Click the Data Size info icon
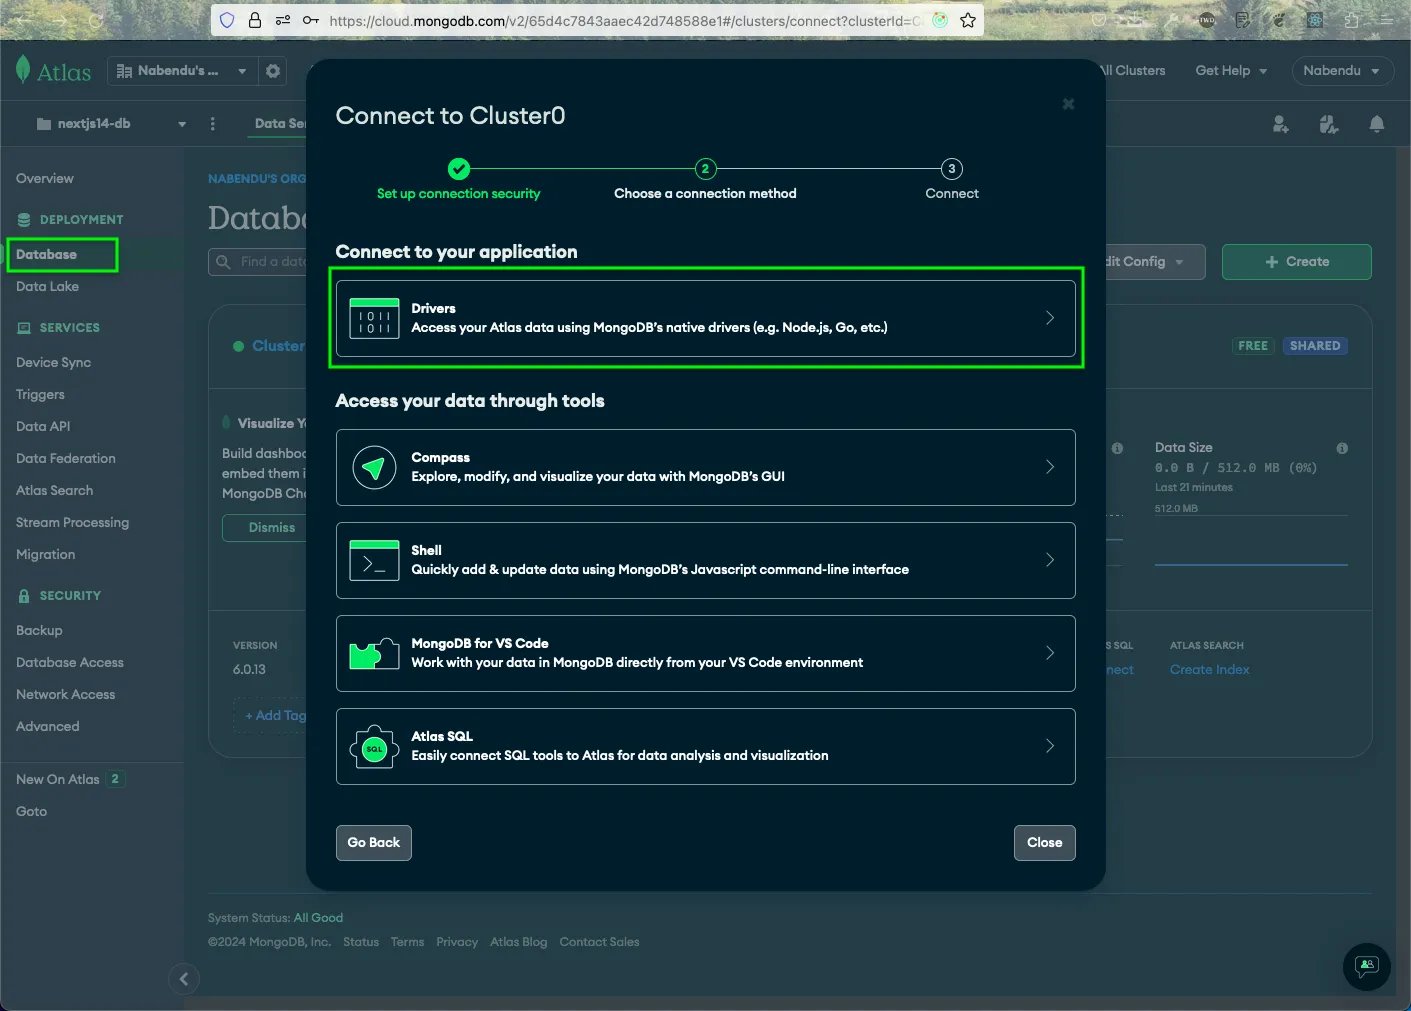Screen dimensions: 1411x1011 [x=1342, y=449]
